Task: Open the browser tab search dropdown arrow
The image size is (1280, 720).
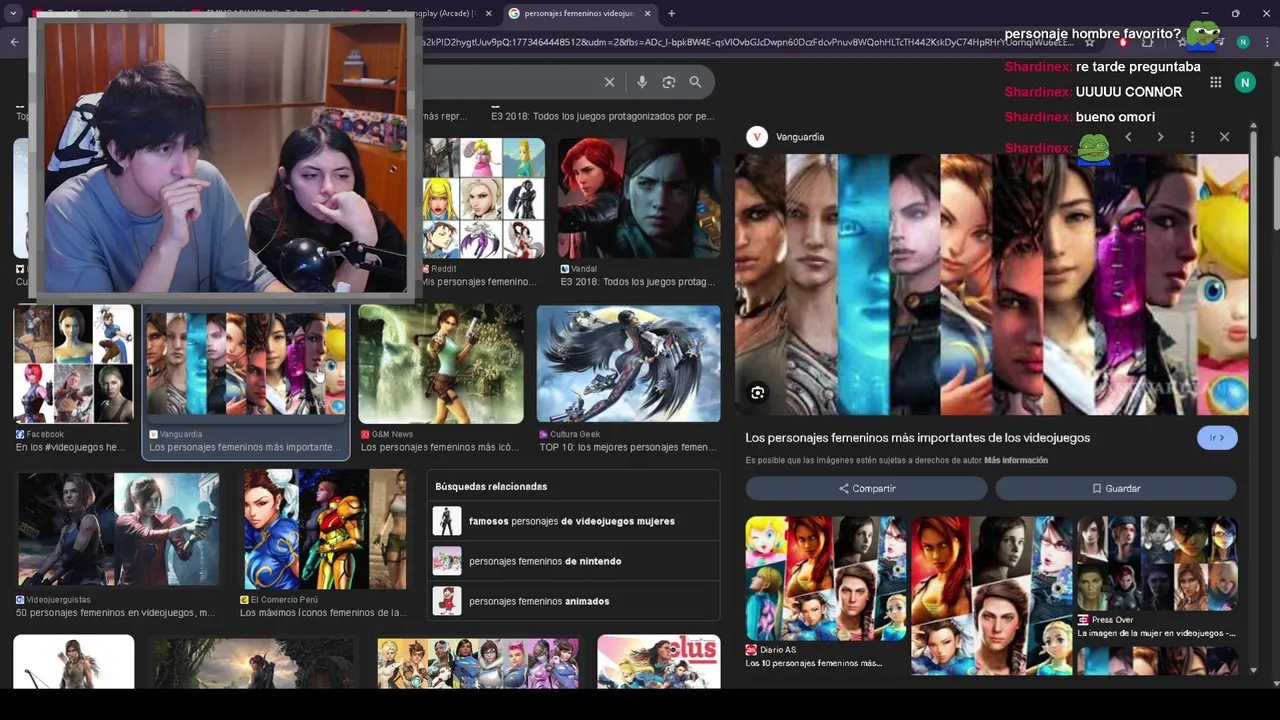Action: 13,13
